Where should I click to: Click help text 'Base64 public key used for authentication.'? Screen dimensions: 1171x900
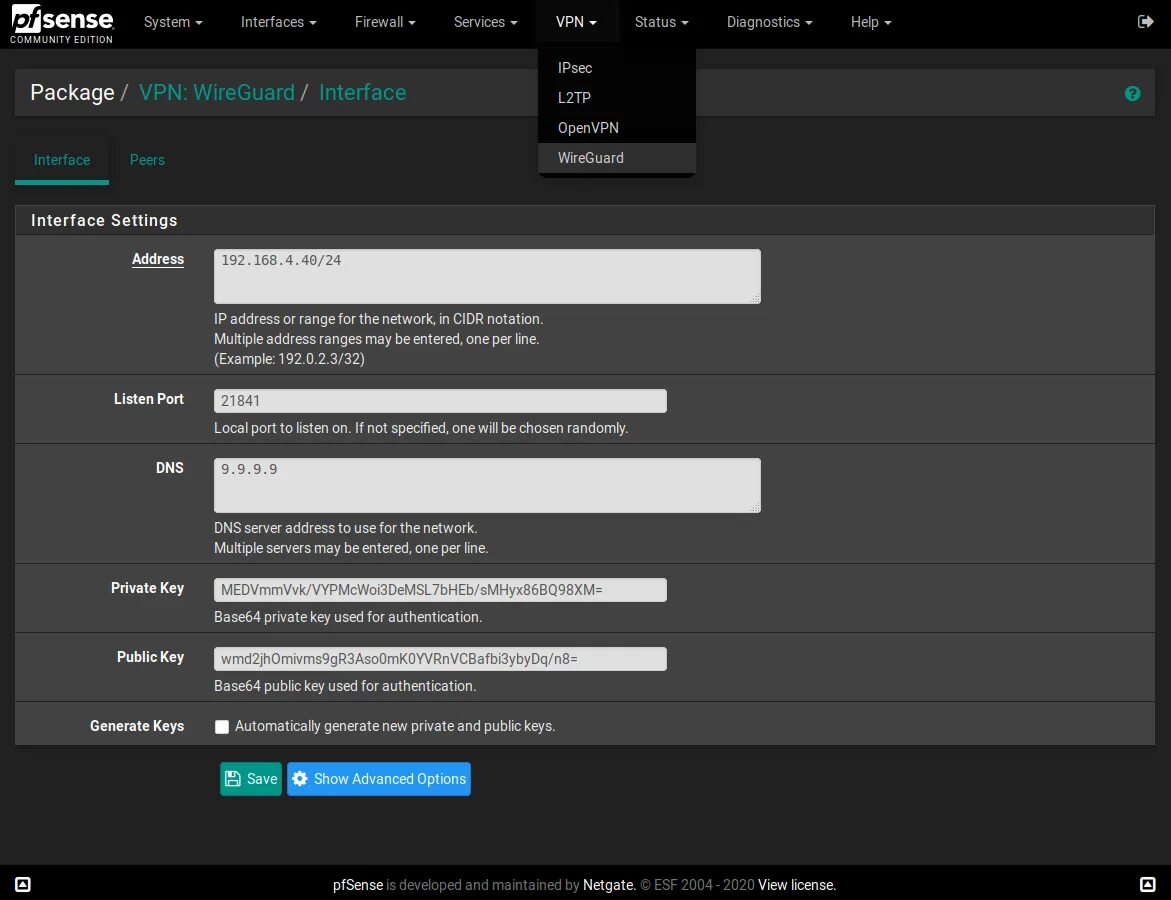pos(345,686)
